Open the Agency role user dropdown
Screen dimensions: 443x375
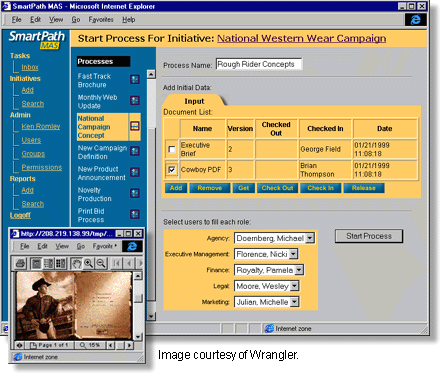[x=310, y=238]
